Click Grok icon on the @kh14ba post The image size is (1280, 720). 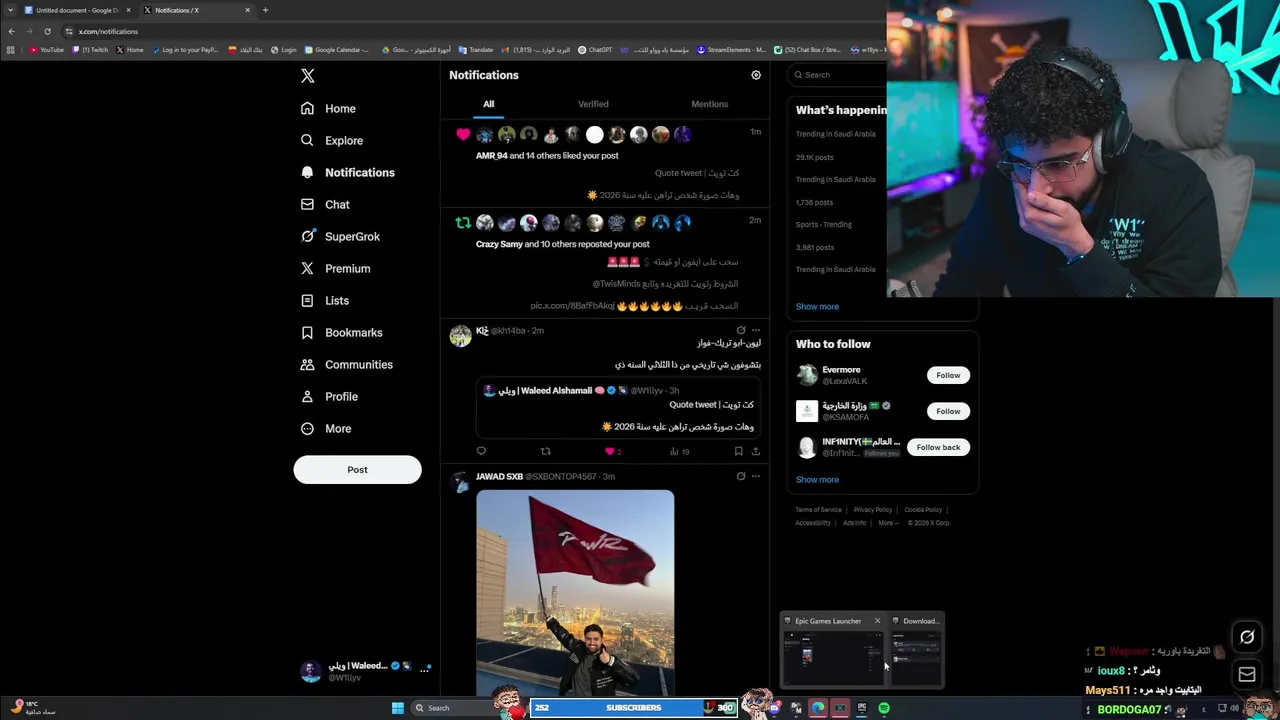741,330
